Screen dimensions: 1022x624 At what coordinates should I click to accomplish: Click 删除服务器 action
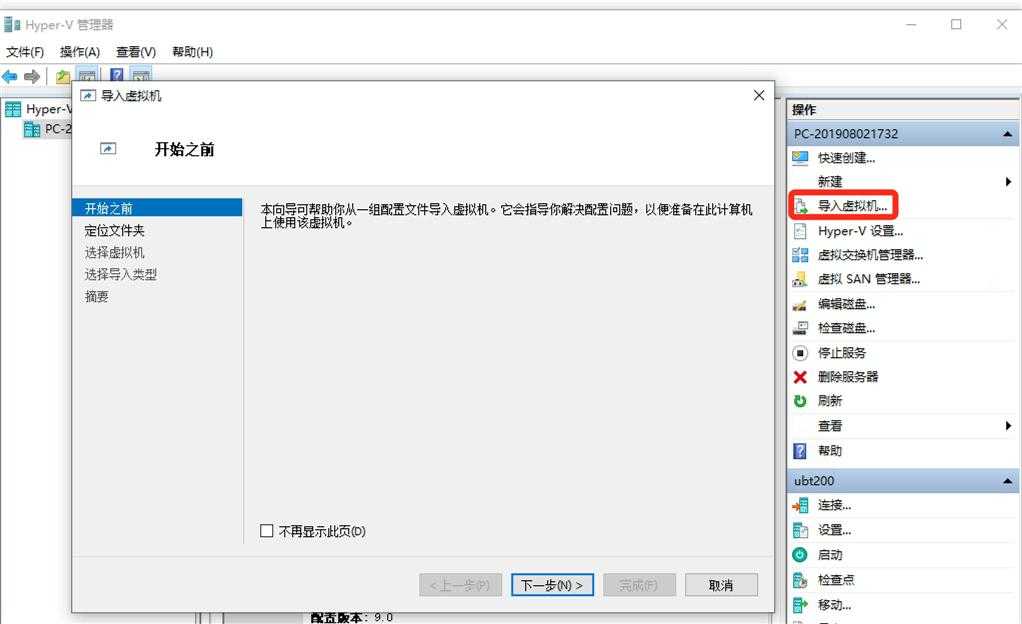[847, 377]
